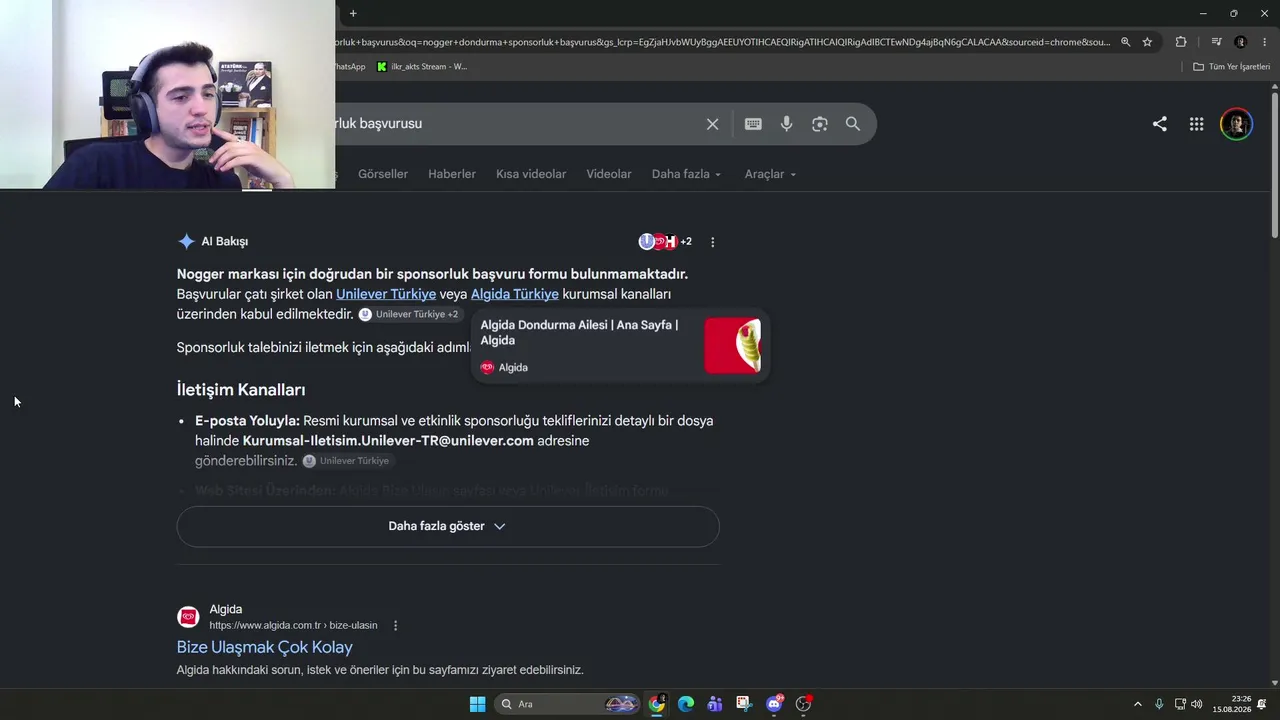Switch to the Kısa videolar tab

click(531, 174)
